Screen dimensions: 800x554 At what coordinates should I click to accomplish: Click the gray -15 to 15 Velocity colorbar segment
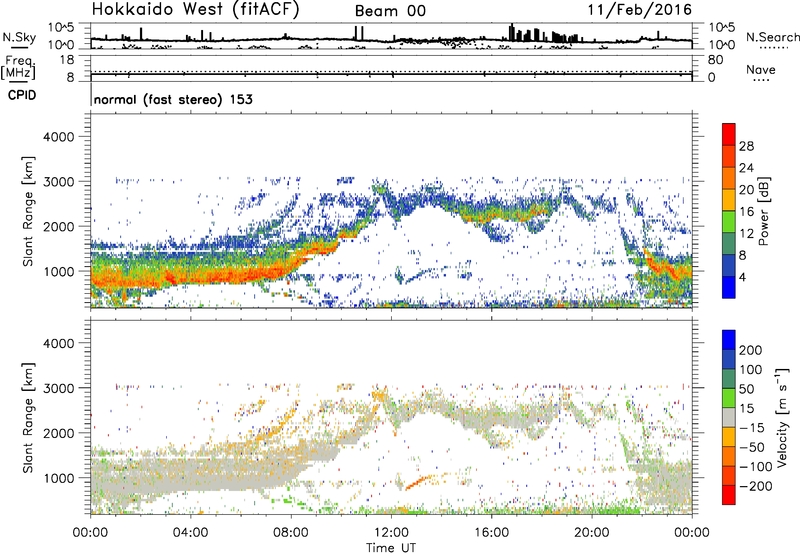coord(729,417)
